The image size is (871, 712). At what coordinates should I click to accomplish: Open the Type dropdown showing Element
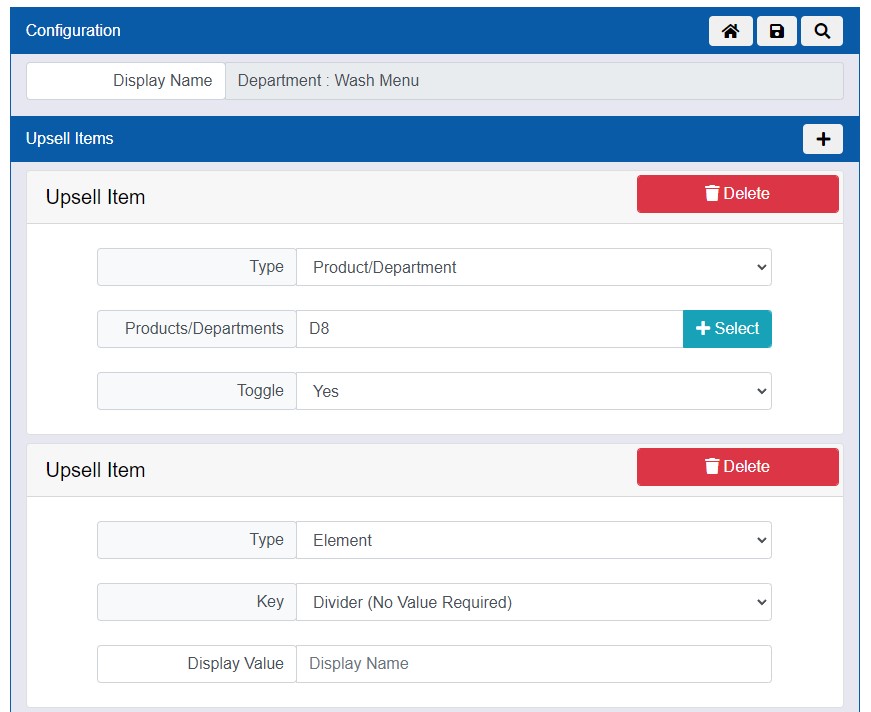point(534,540)
